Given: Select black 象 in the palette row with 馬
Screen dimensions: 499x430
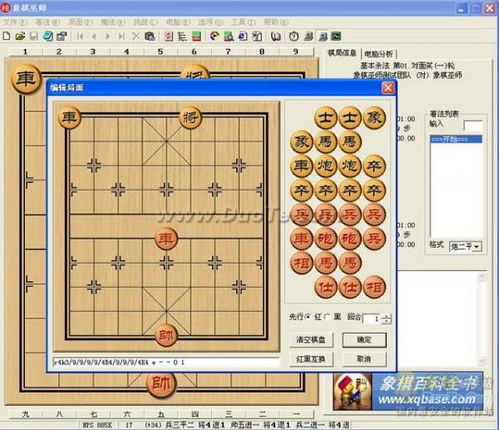Looking at the screenshot, I should [x=301, y=142].
